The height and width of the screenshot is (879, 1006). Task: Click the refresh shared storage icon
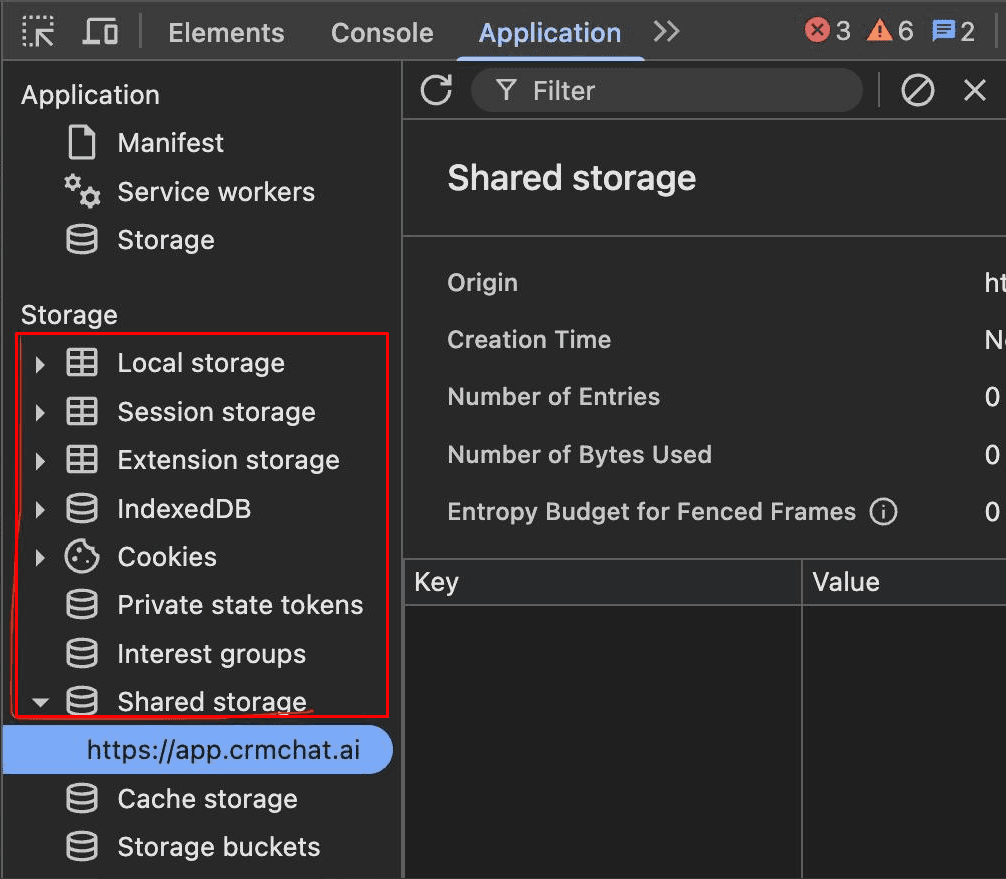[436, 91]
